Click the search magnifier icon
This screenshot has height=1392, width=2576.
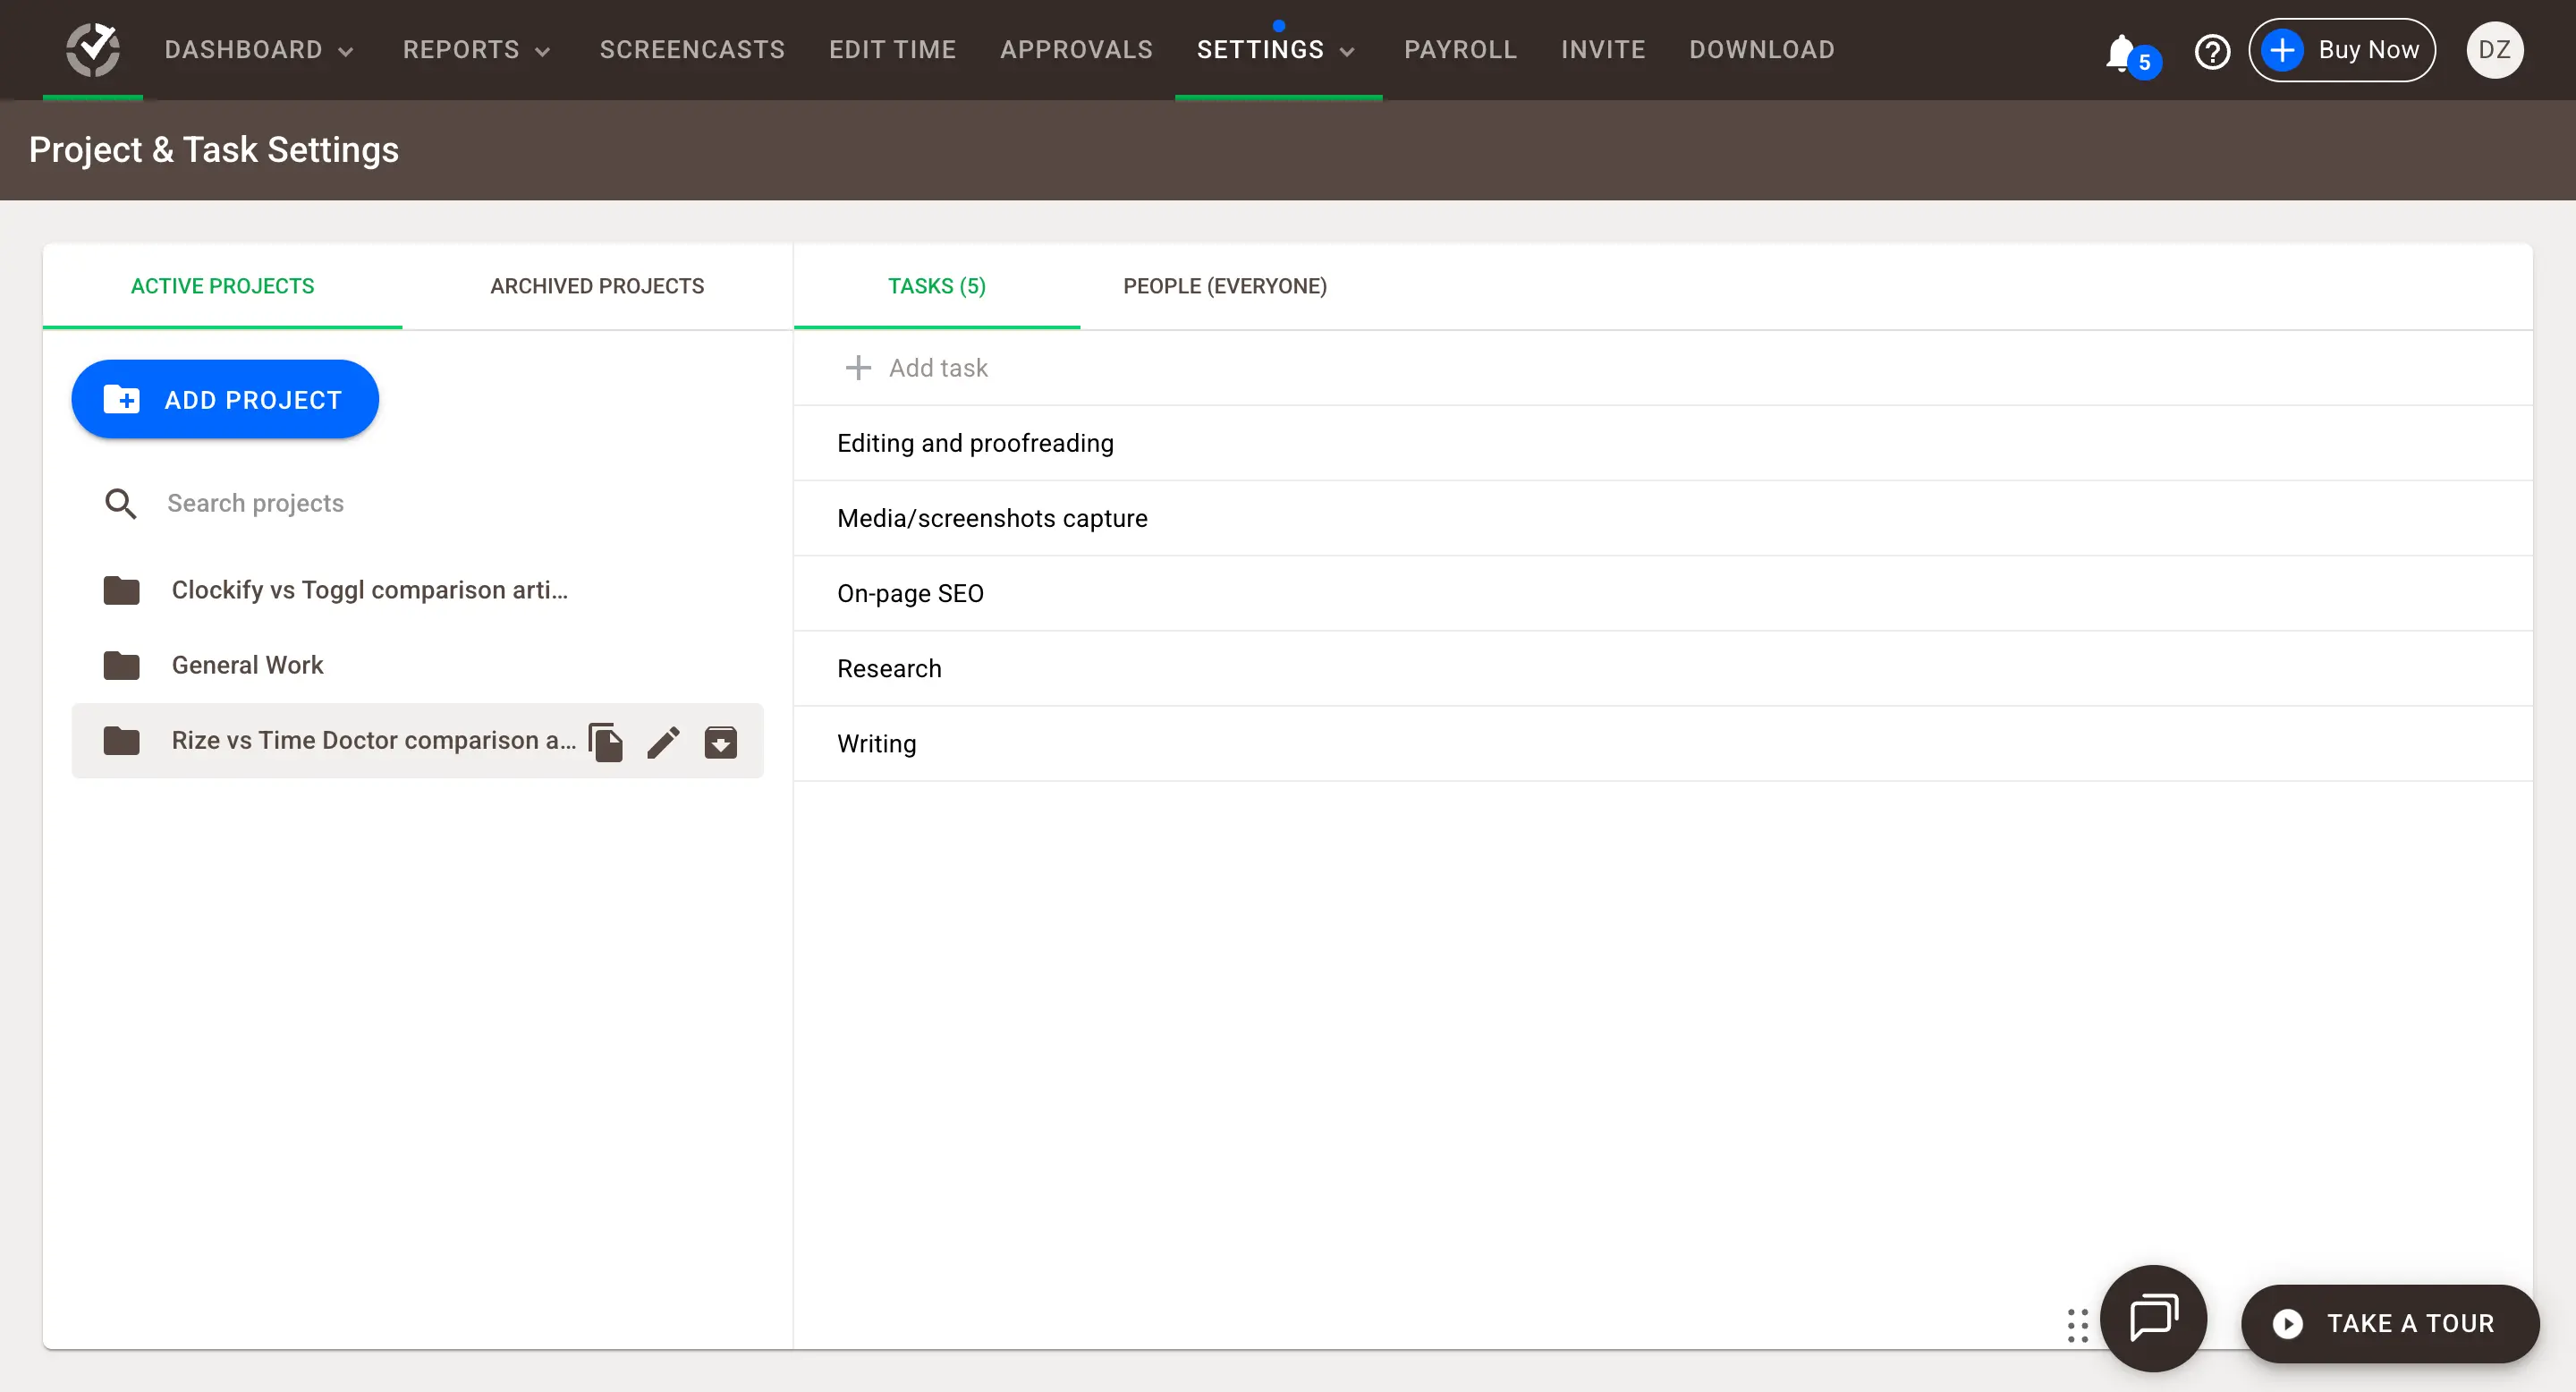point(121,503)
